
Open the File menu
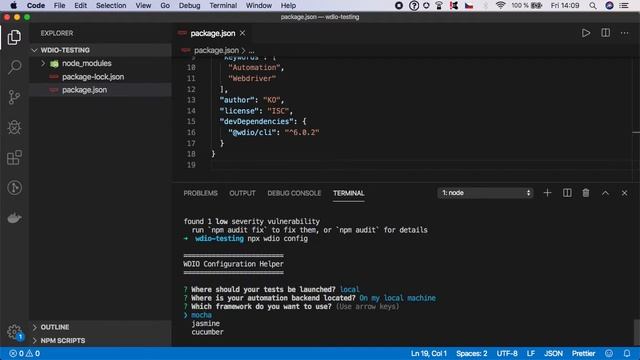pos(60,6)
